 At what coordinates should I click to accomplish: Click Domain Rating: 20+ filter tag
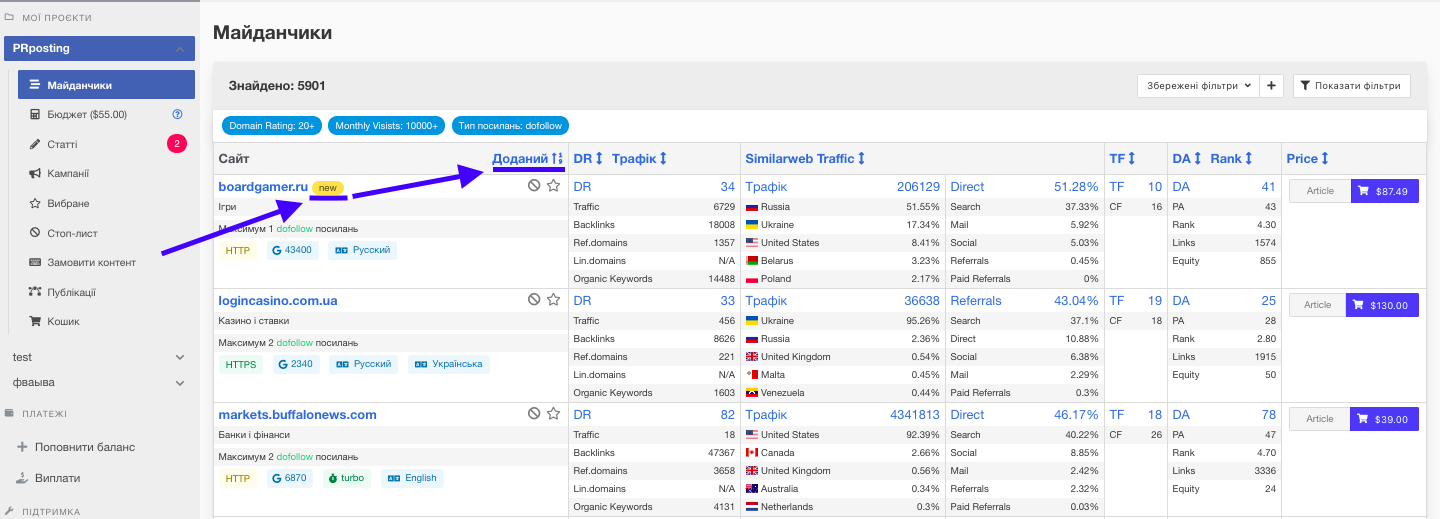tap(272, 126)
